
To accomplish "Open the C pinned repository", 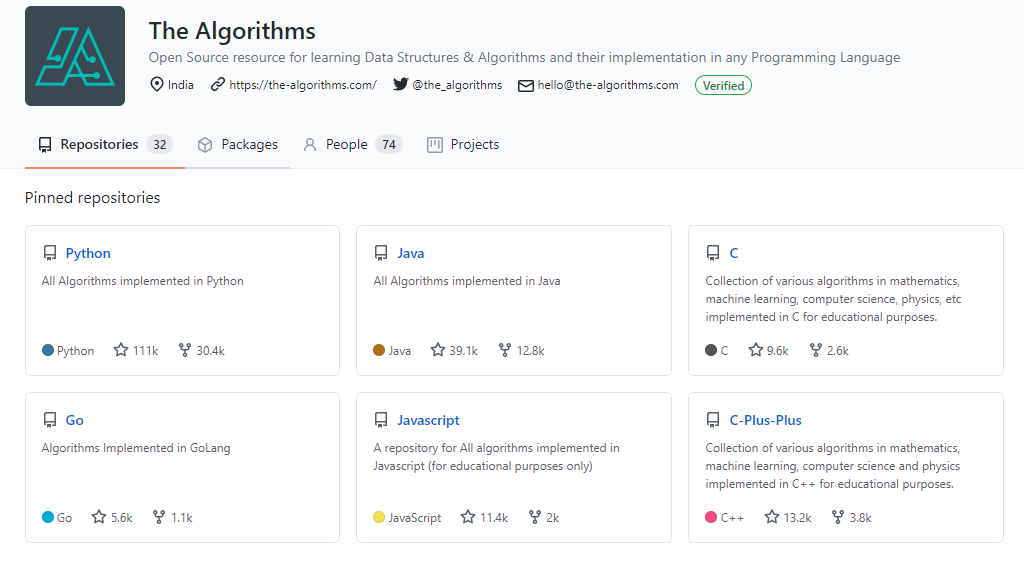I will pyautogui.click(x=734, y=253).
